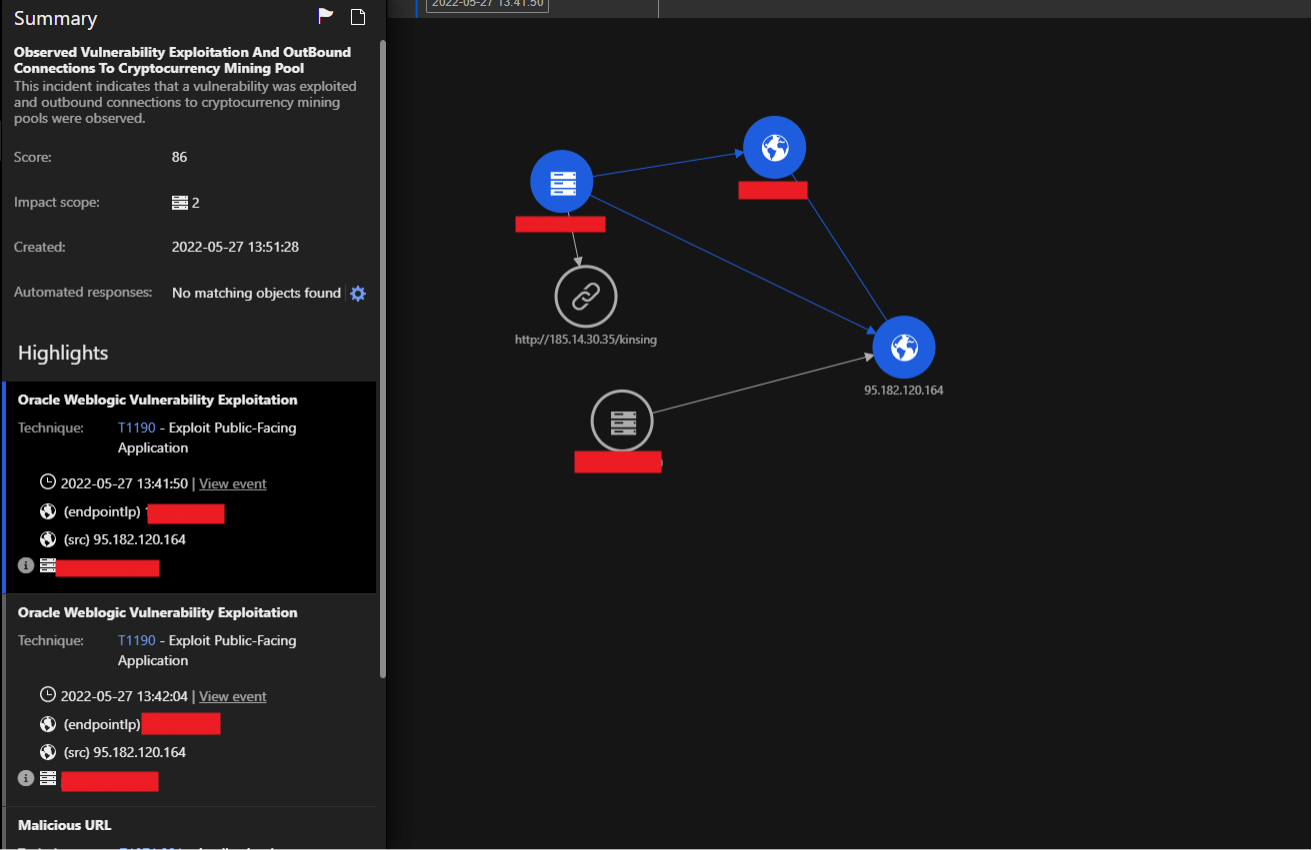Open View event for 13:41:50 entry
The height and width of the screenshot is (850, 1312).
[232, 484]
